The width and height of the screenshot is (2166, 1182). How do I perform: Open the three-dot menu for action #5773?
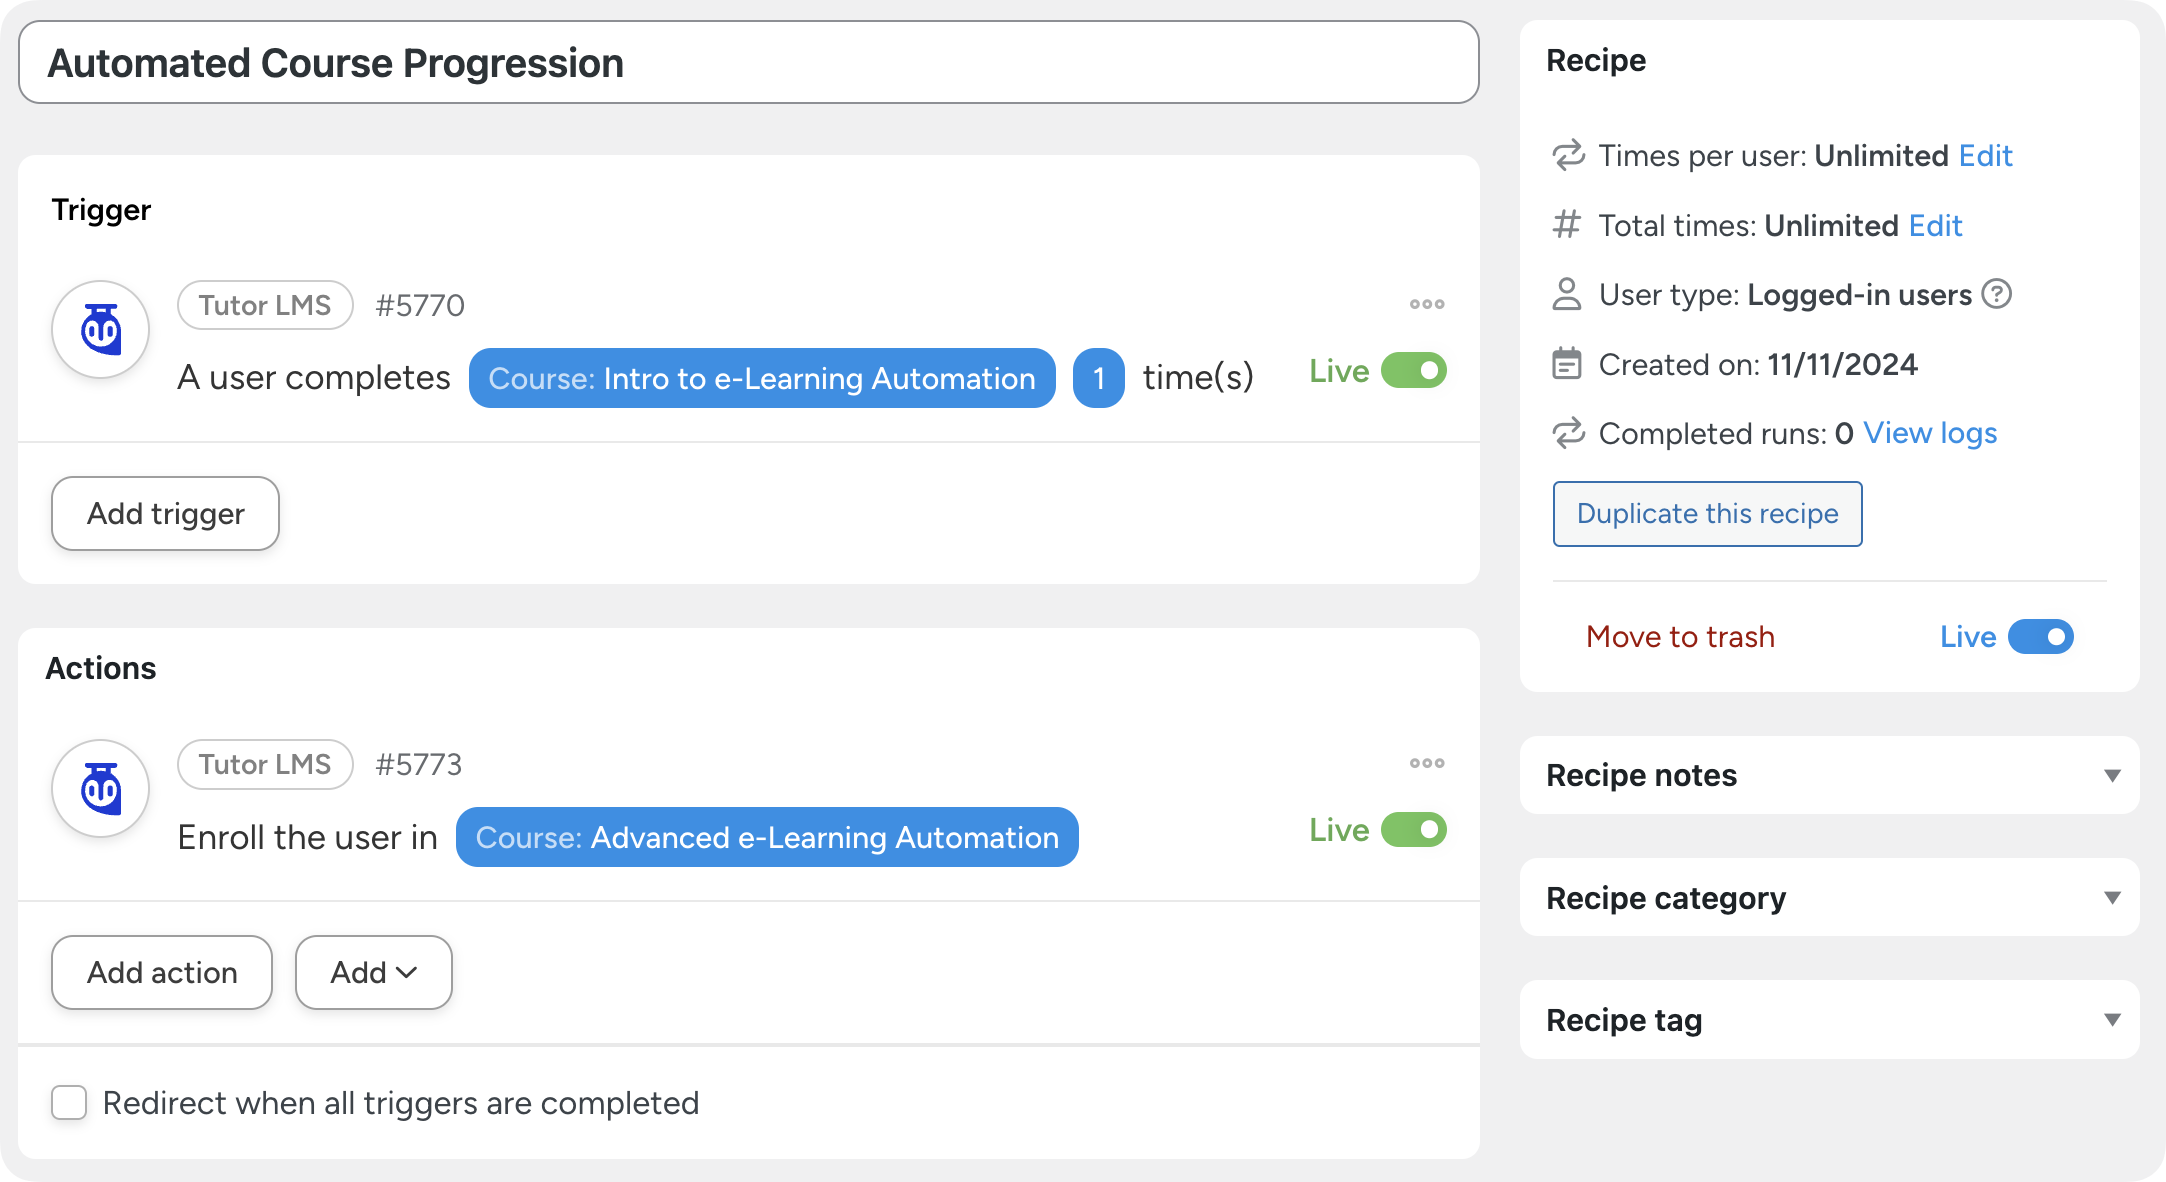point(1426,763)
